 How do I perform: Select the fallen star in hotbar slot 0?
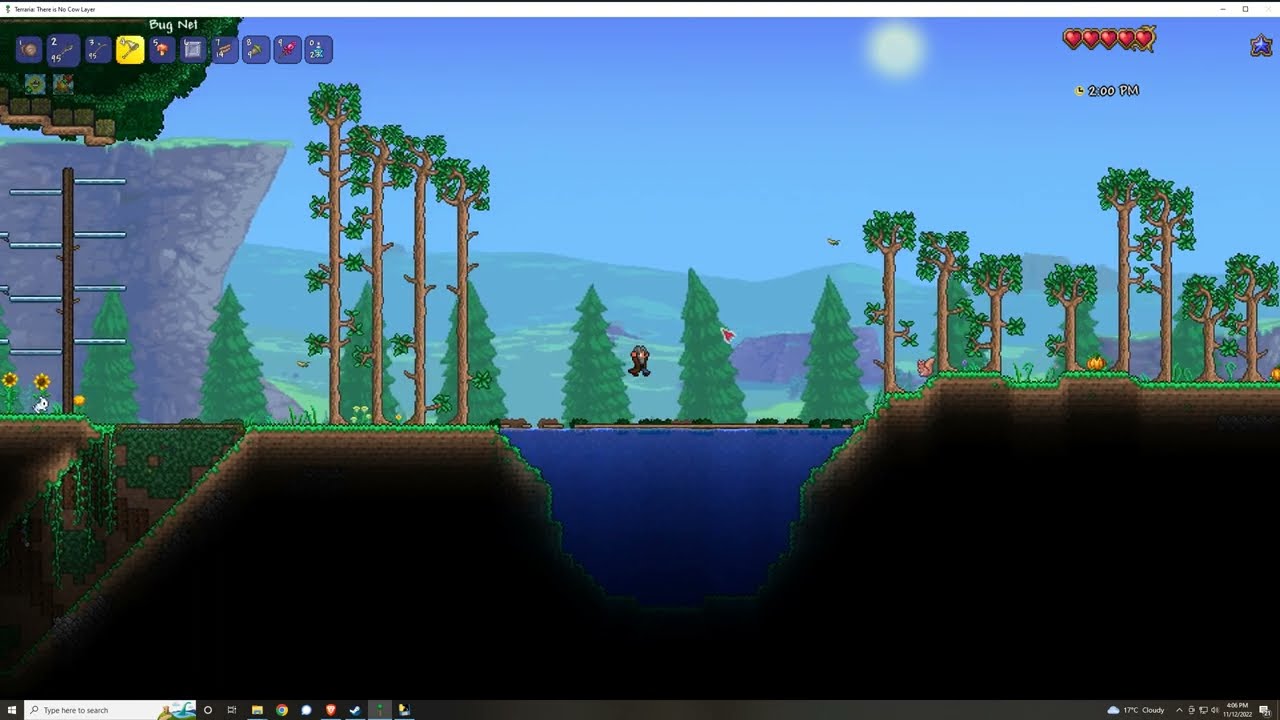318,49
